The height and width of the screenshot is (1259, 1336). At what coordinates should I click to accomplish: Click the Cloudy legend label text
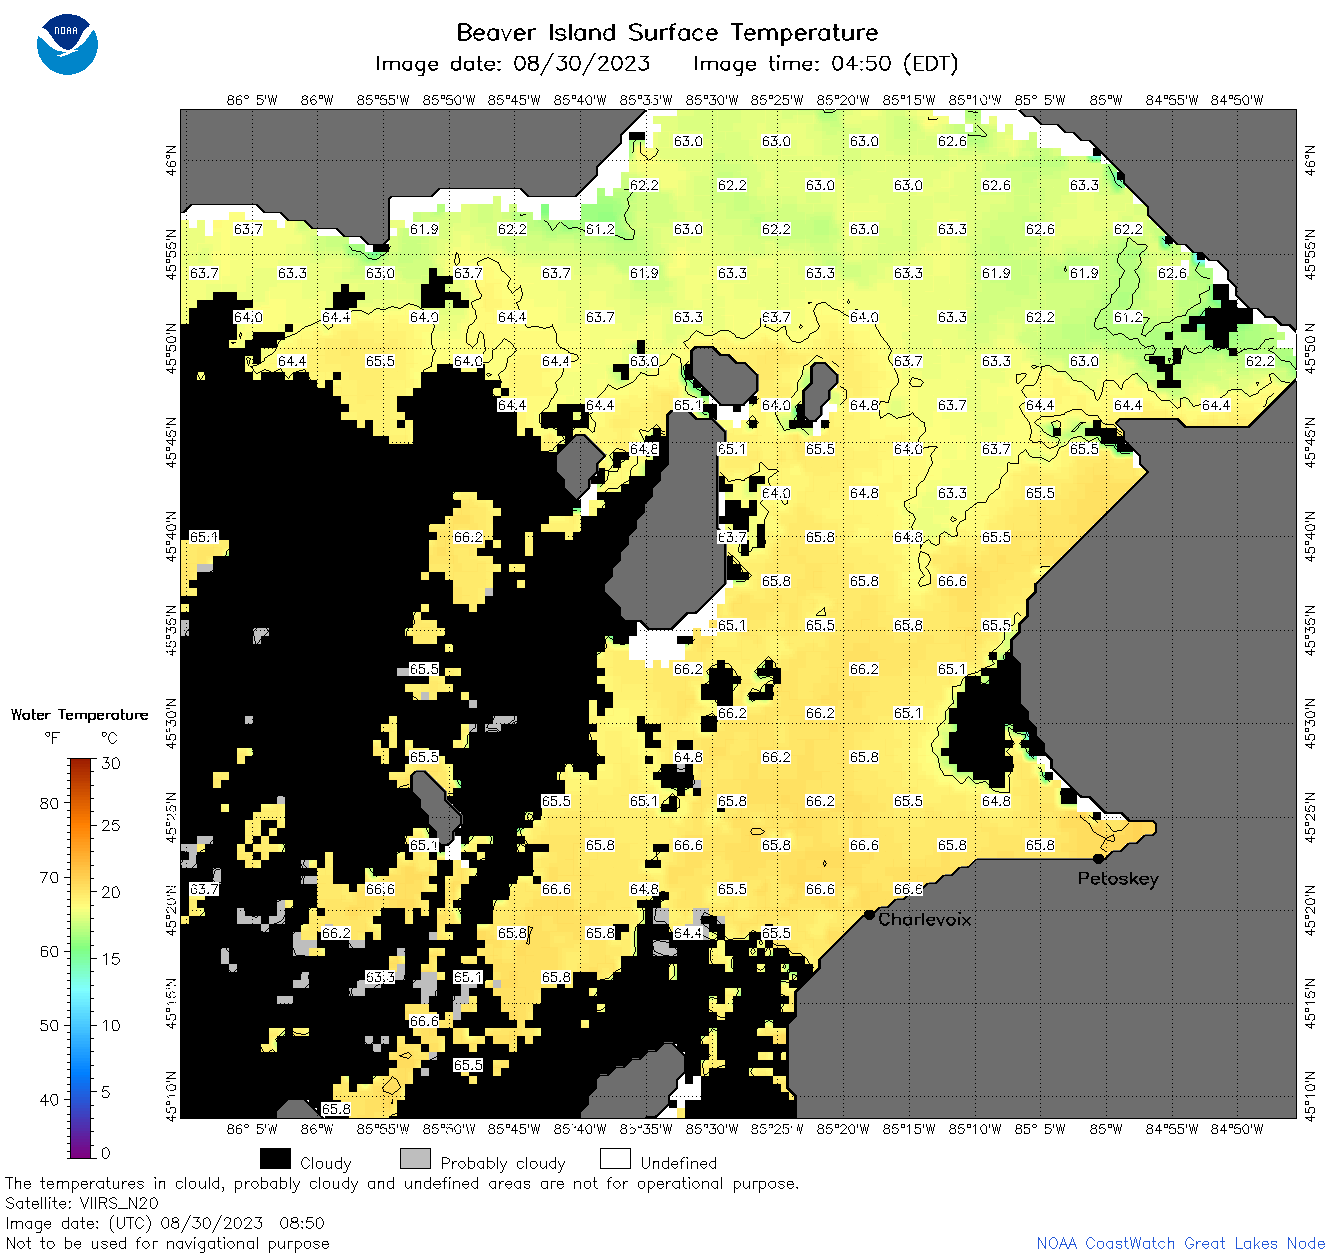coord(325,1163)
